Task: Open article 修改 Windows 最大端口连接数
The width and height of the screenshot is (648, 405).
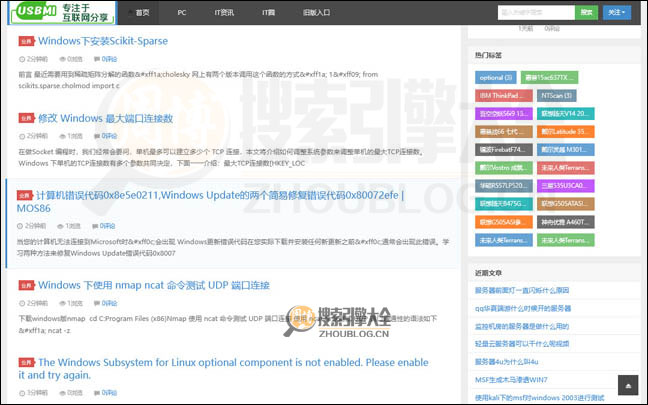Action: [x=105, y=118]
